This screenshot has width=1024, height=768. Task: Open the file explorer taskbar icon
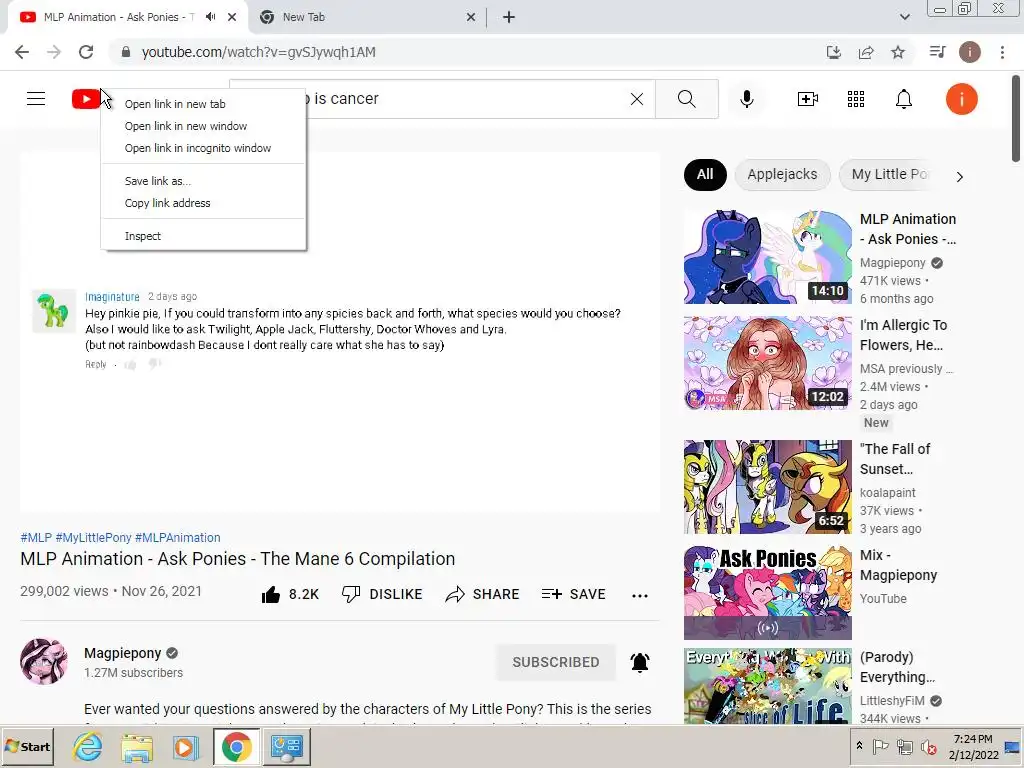click(x=136, y=747)
